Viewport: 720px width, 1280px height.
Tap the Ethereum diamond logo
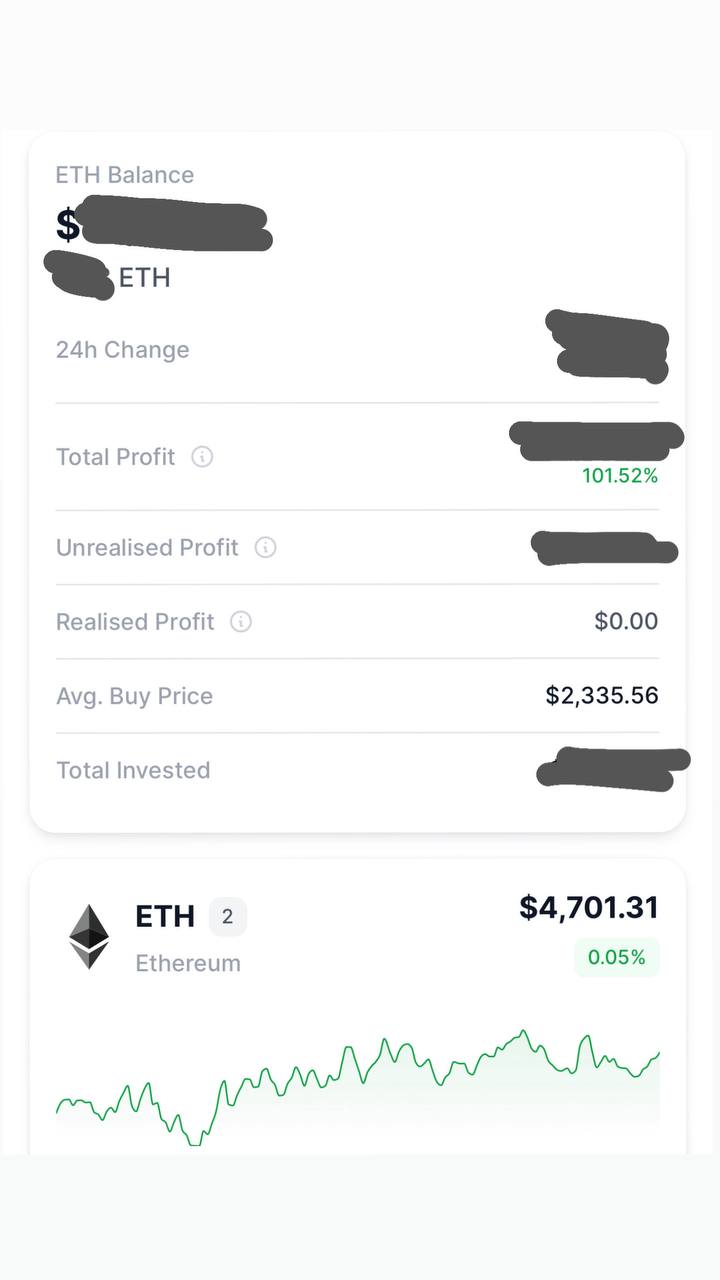point(89,937)
